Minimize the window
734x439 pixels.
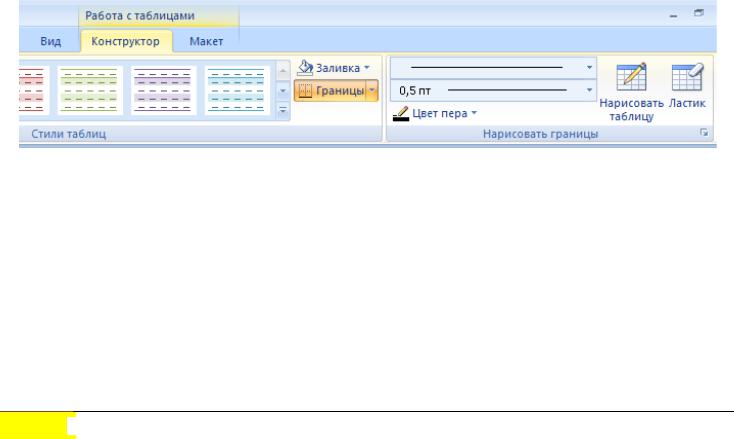click(x=673, y=16)
